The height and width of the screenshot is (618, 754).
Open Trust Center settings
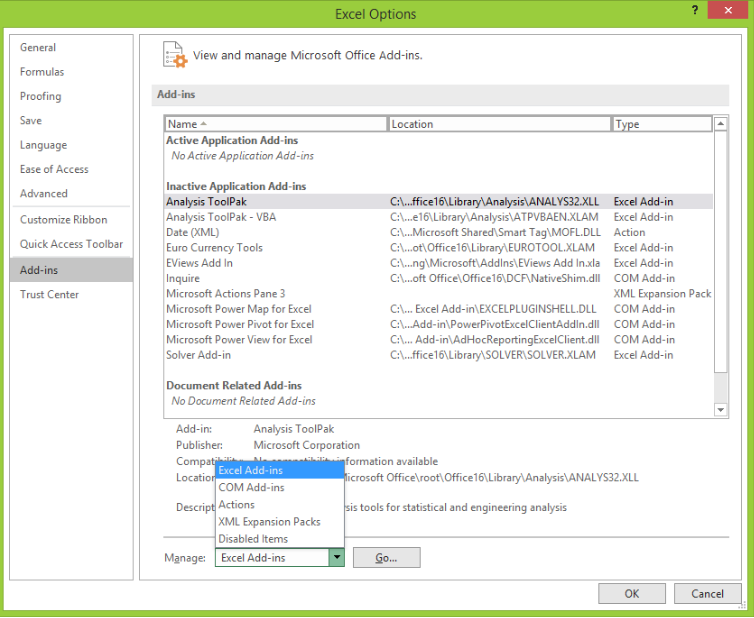[x=71, y=294]
